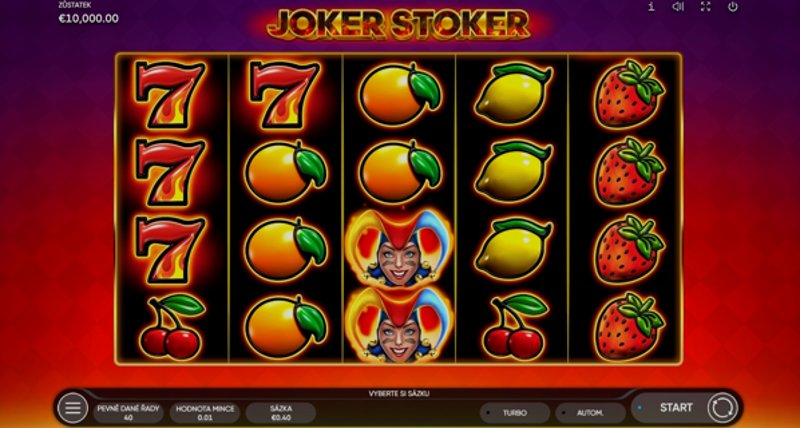Toggle the Turbo mode button
Screen dimensions: 800x428
515,413
